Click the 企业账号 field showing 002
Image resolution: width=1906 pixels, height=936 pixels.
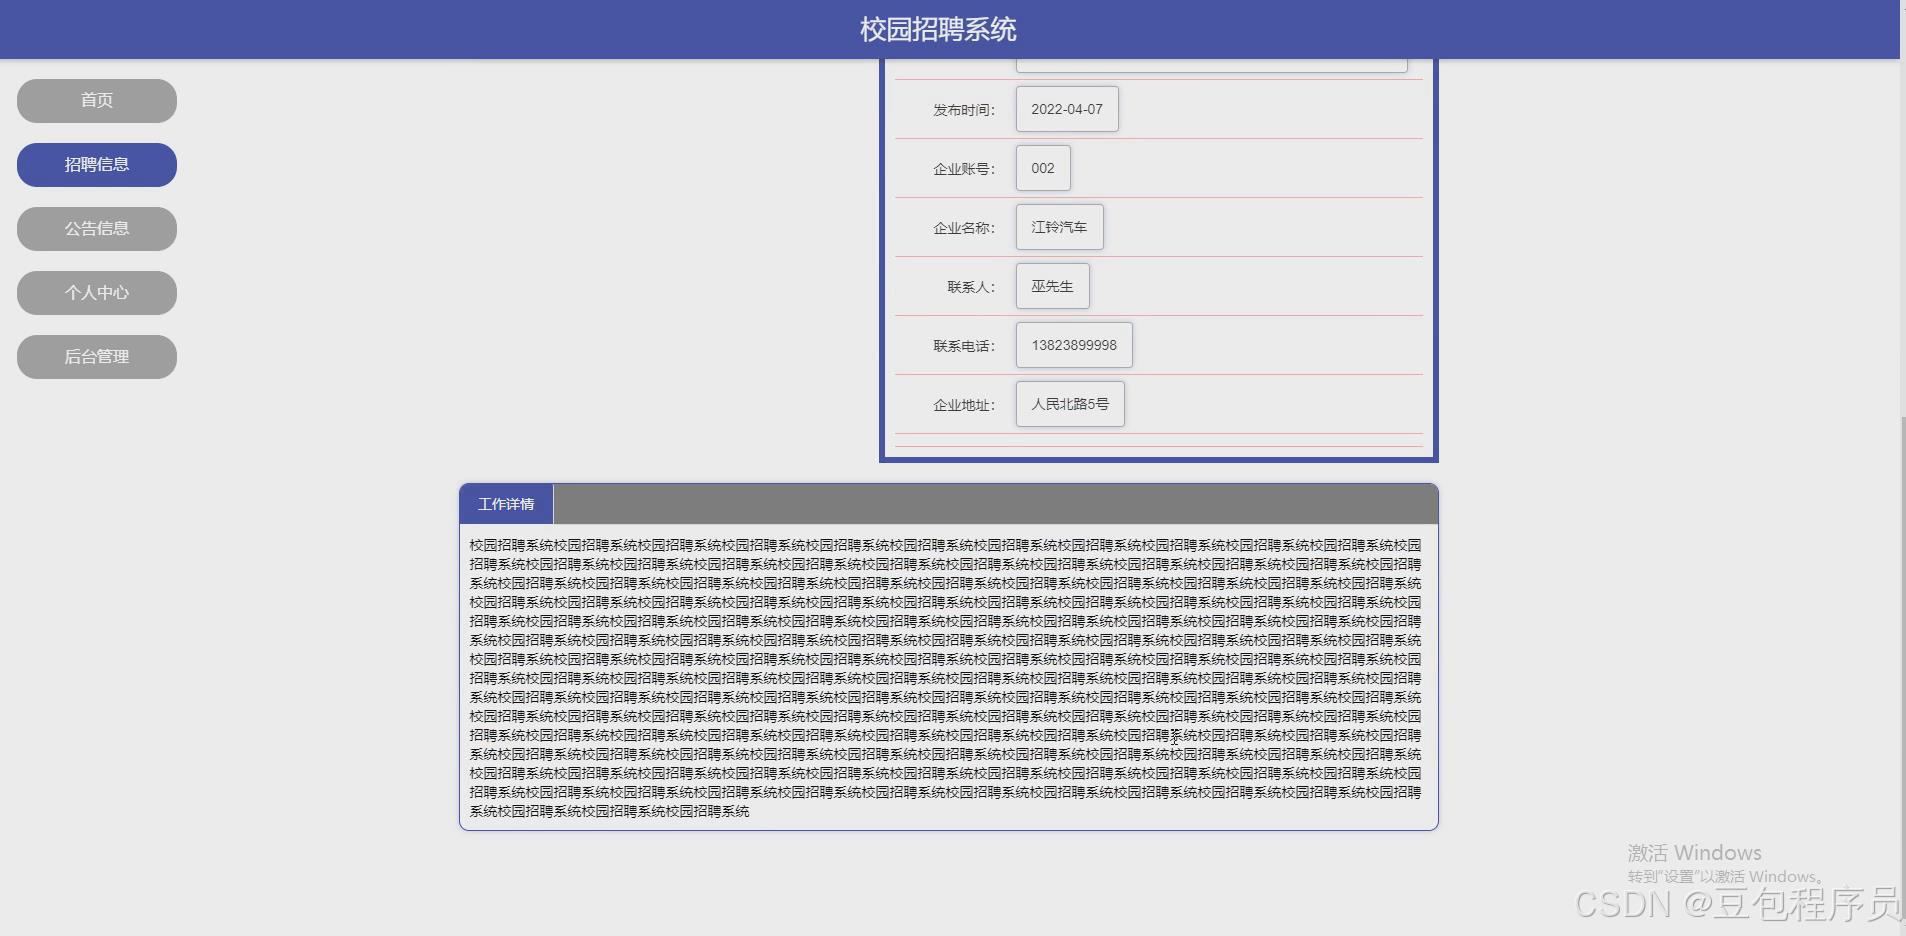1043,168
